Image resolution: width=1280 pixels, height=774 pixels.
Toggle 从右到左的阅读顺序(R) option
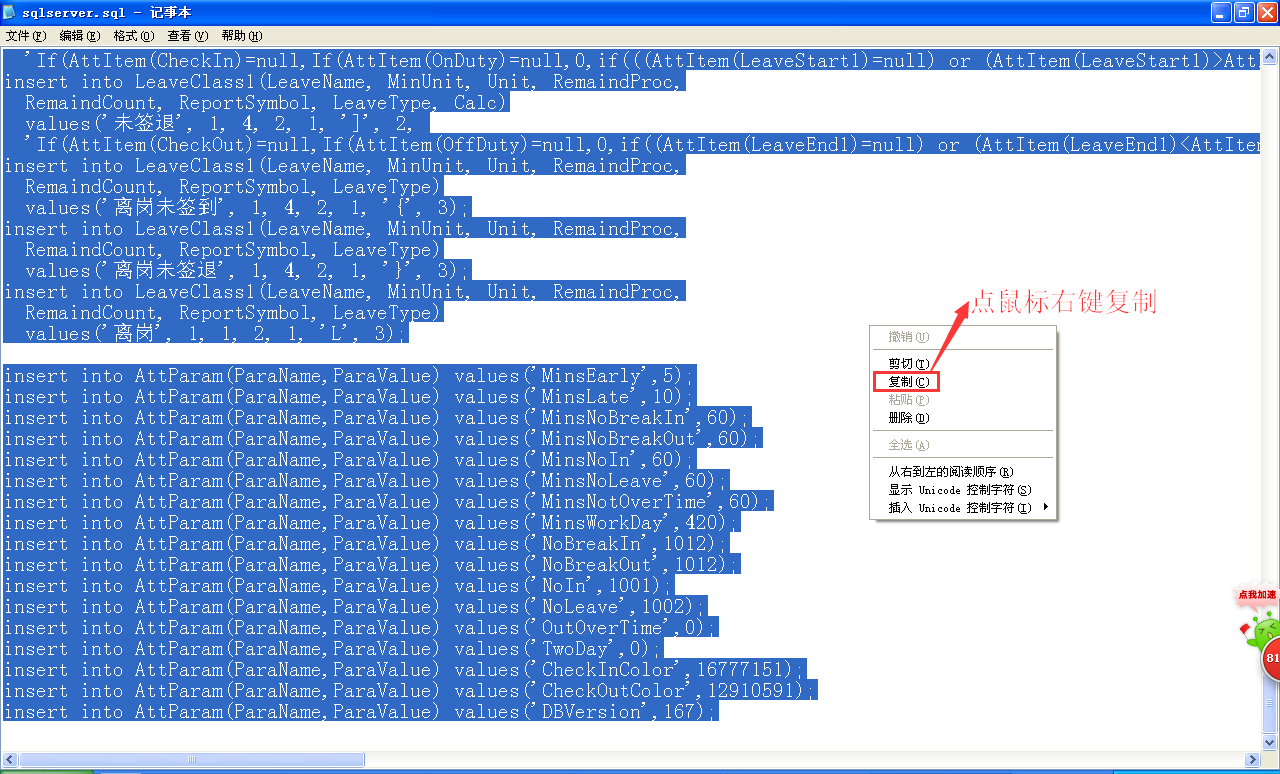pyautogui.click(x=950, y=472)
